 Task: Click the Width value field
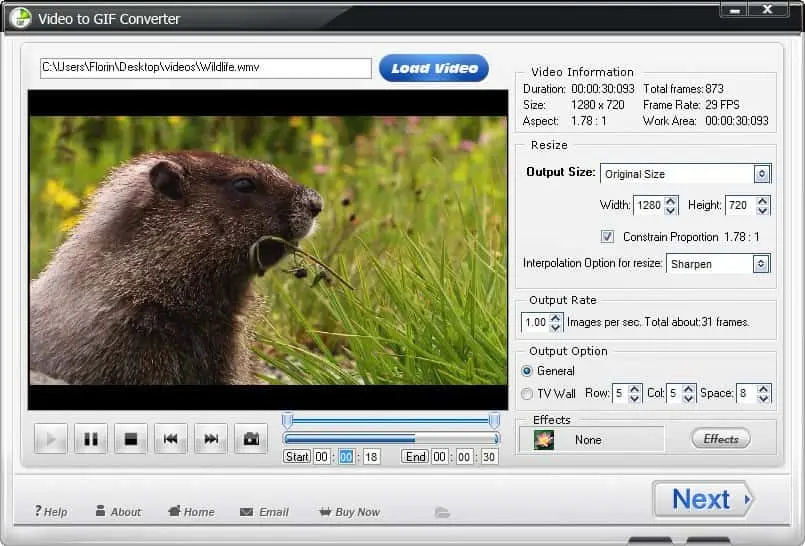(x=649, y=205)
